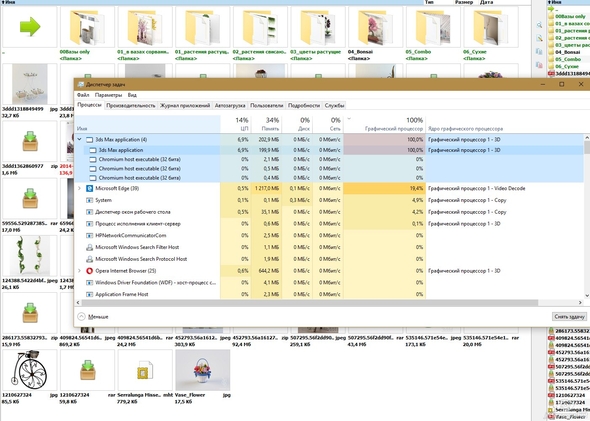Select the Opera Internet Browser process icon

[x=90, y=271]
